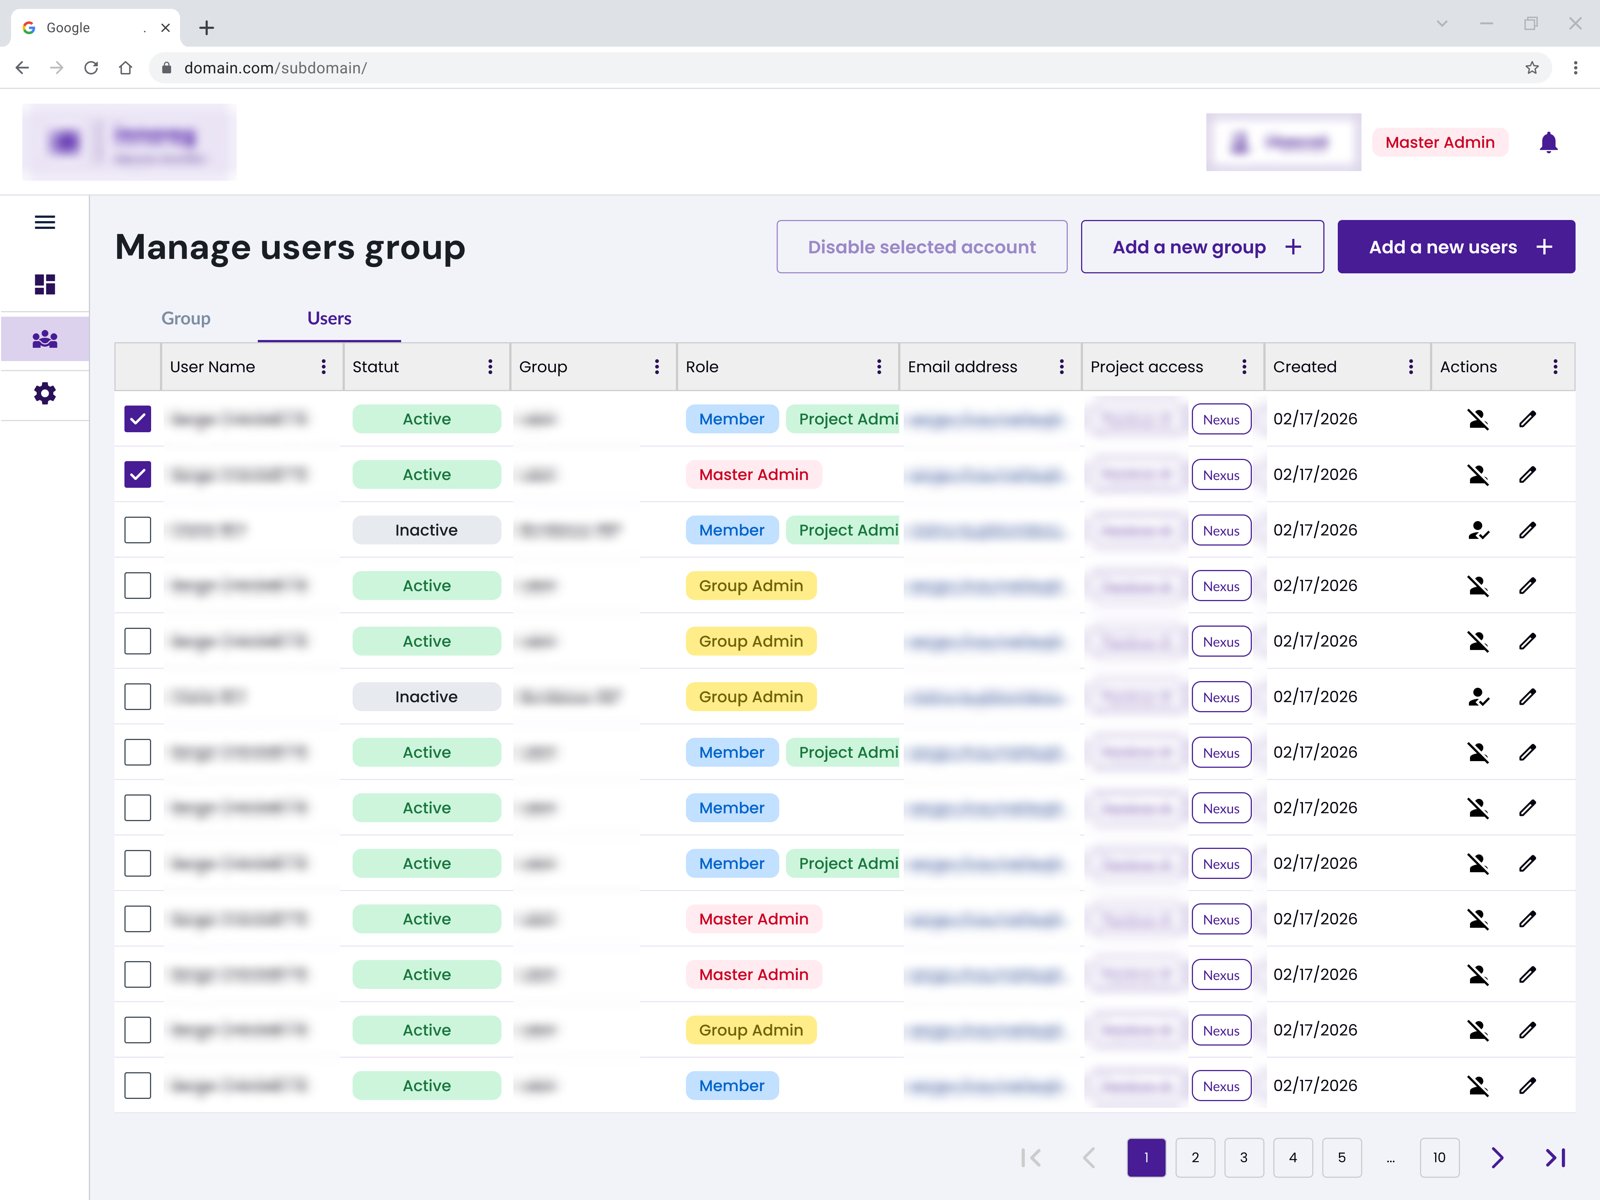Image resolution: width=1600 pixels, height=1200 pixels.
Task: Click Nexus chip in Inactive Member row
Action: click(x=1221, y=531)
